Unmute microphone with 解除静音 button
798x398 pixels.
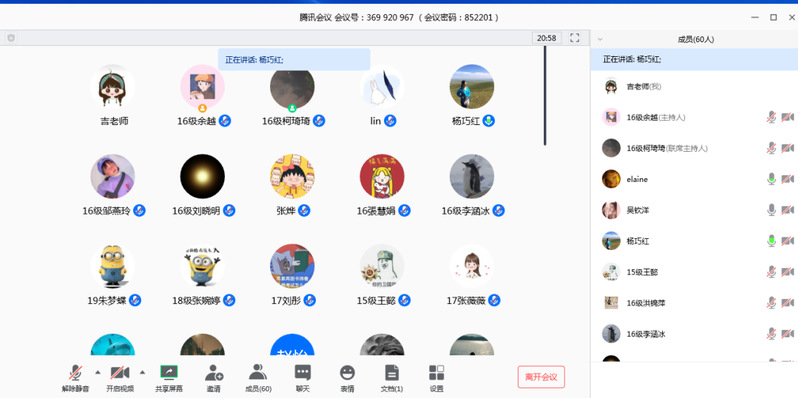[76, 378]
